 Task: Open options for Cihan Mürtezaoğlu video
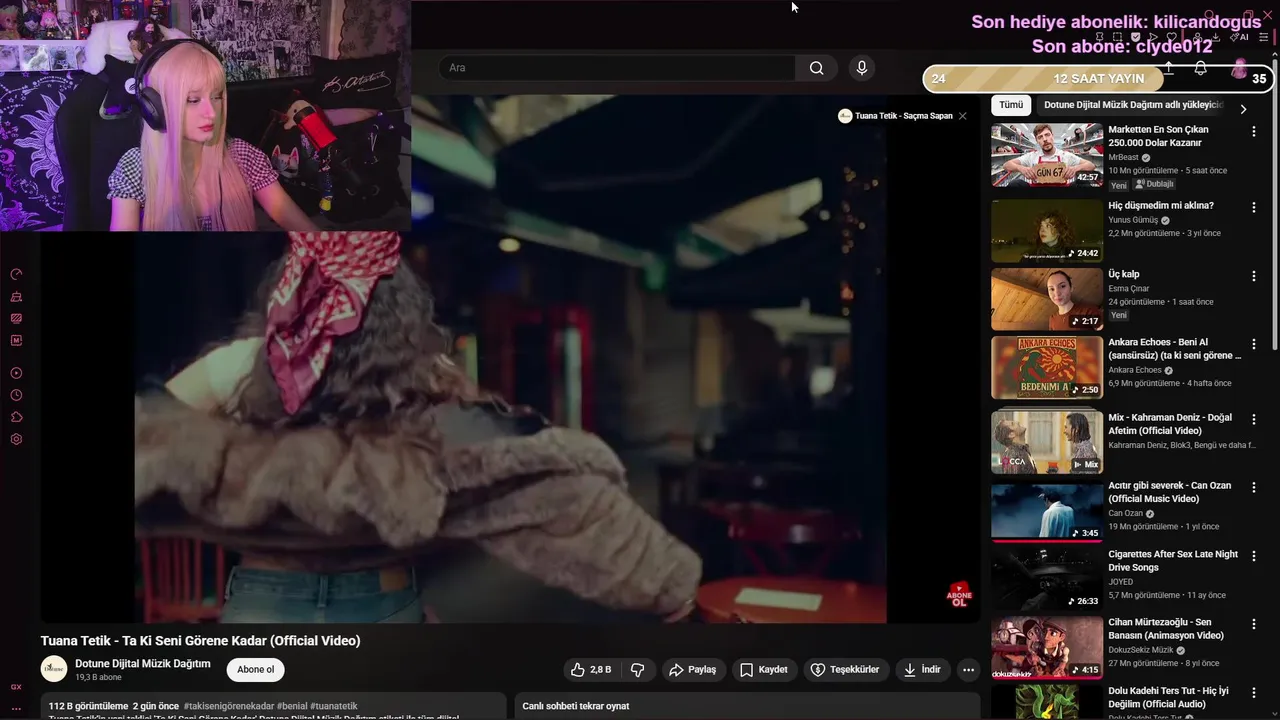point(1253,624)
